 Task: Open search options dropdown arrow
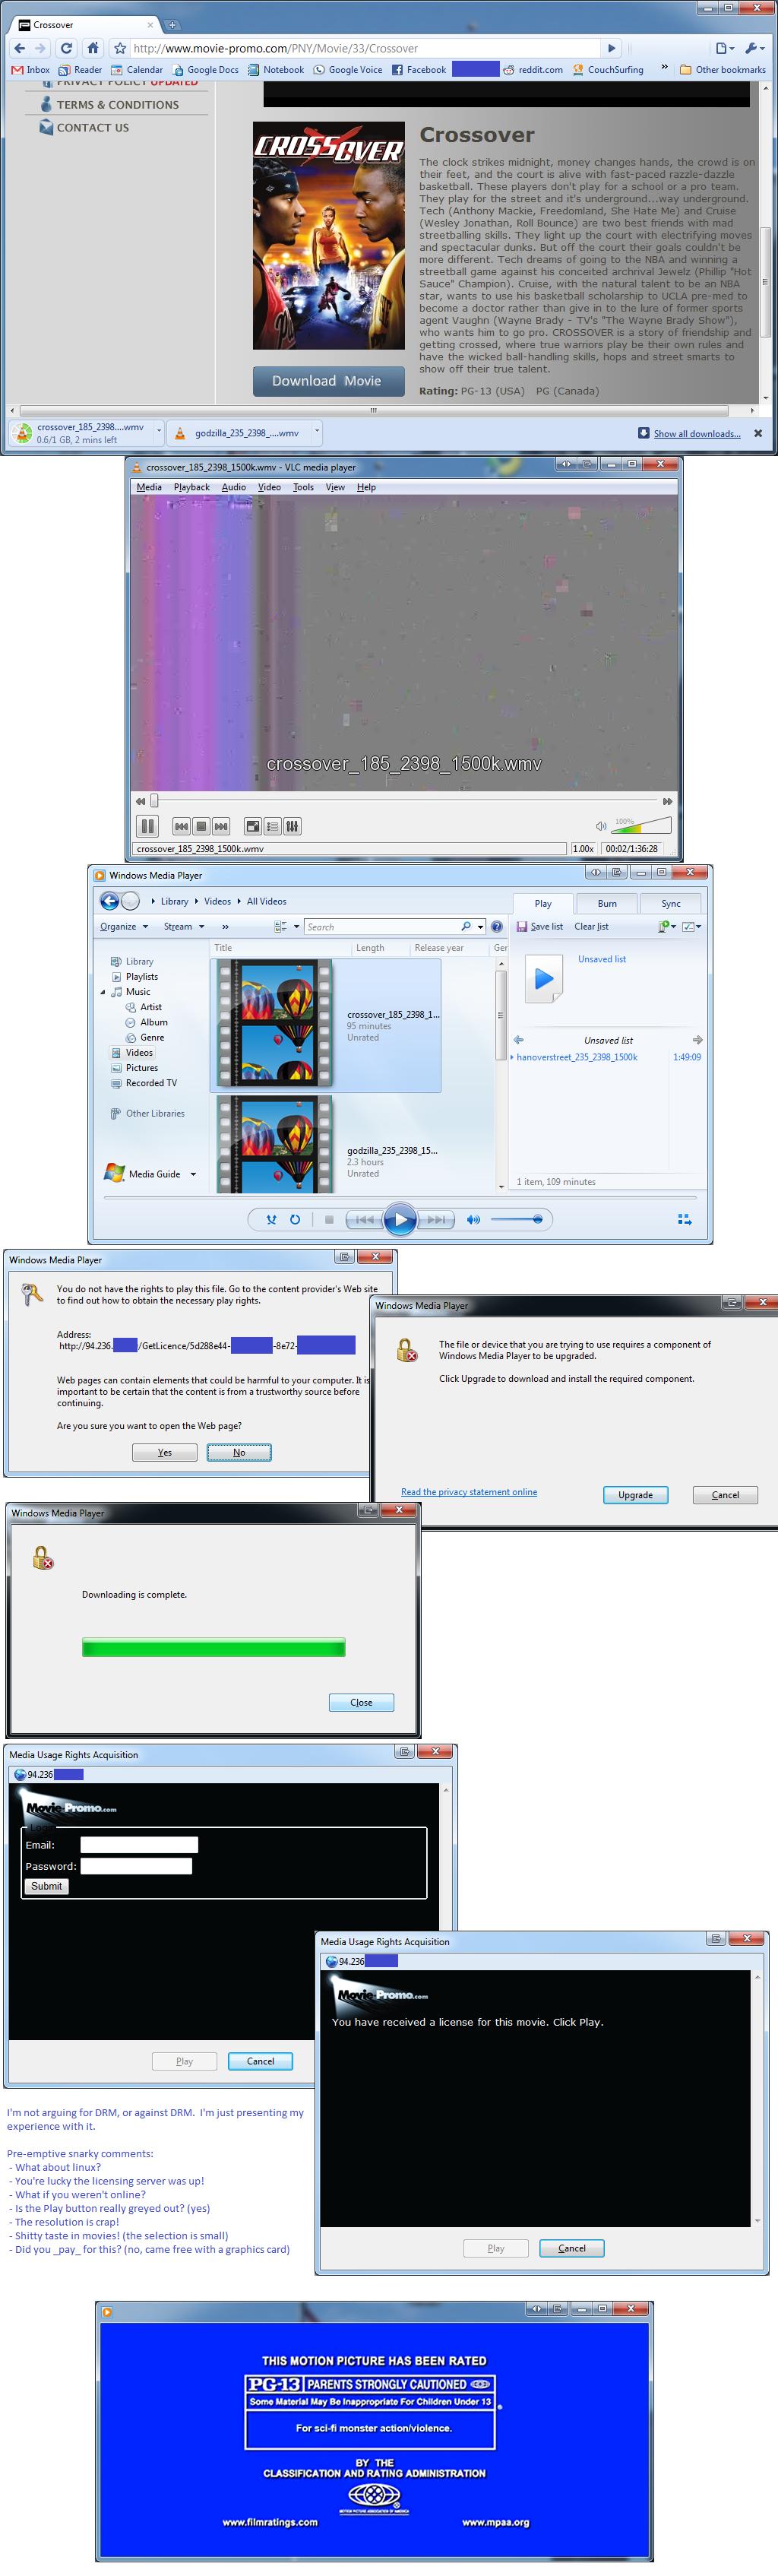tap(481, 926)
